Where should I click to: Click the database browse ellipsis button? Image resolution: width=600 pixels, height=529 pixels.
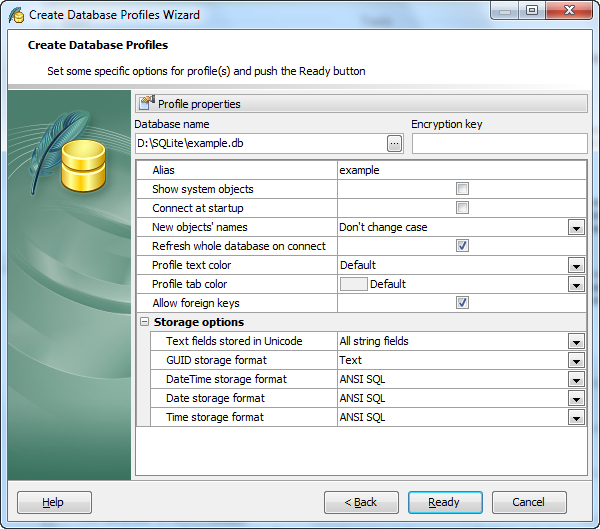pyautogui.click(x=395, y=143)
